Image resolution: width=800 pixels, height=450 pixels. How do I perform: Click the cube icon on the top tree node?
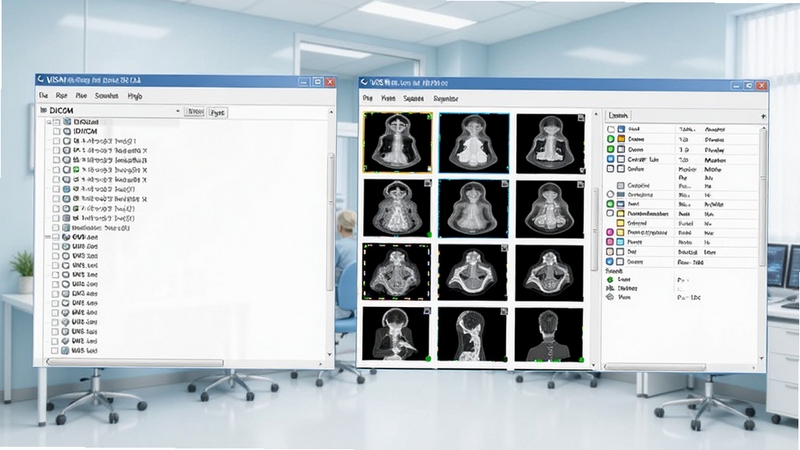pyautogui.click(x=67, y=122)
